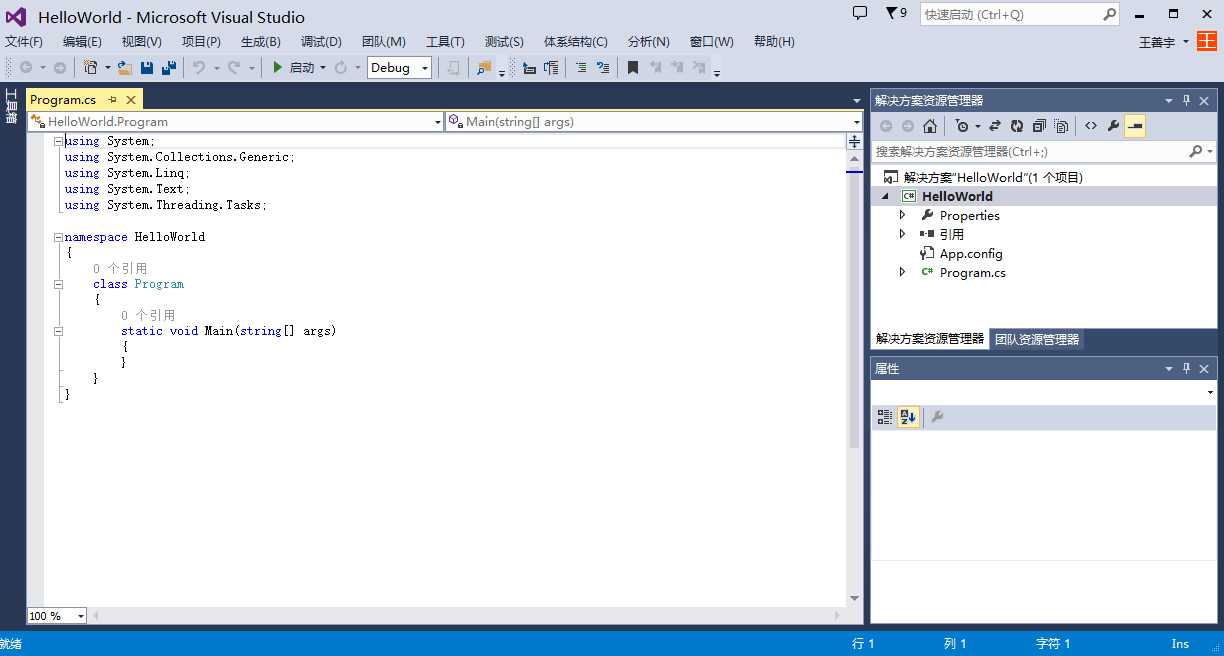
Task: Click the green Start debugging play icon
Action: pos(278,68)
